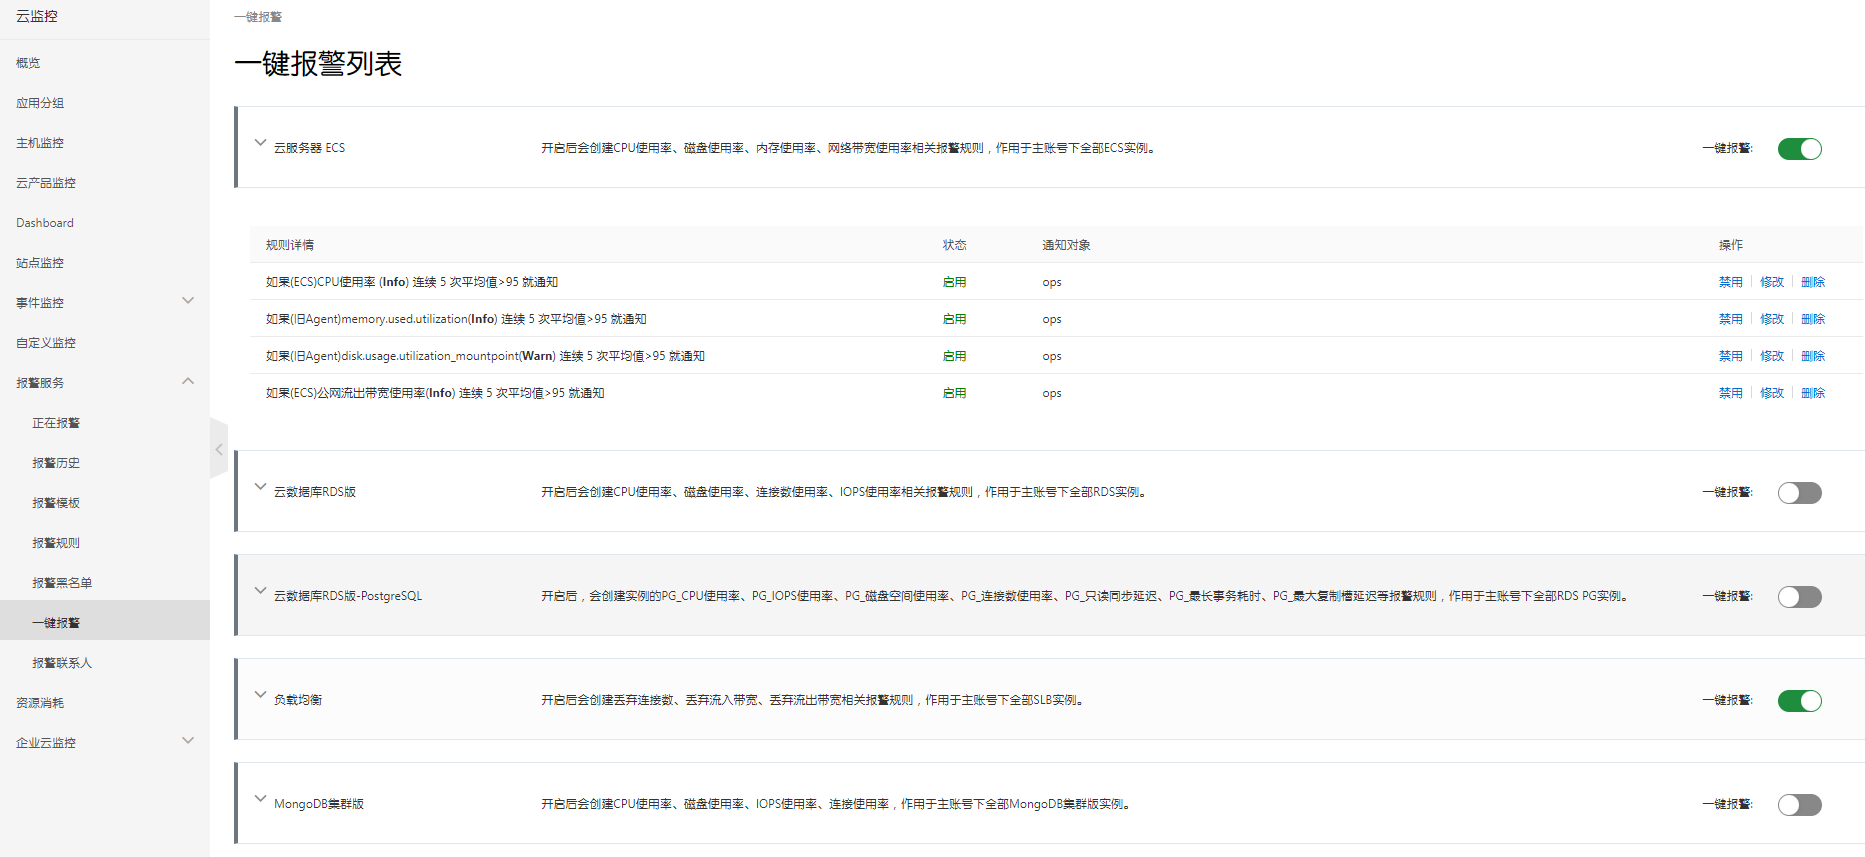
Task: Click 修改 for the memory.used.utilization rule
Action: pyautogui.click(x=1771, y=319)
